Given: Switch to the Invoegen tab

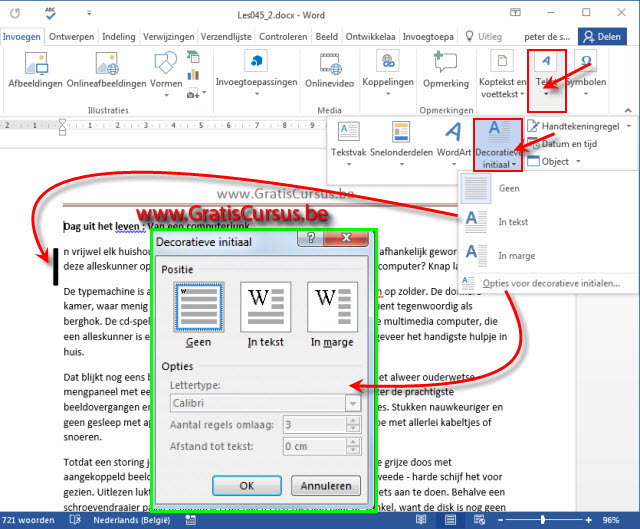Looking at the screenshot, I should (22, 37).
